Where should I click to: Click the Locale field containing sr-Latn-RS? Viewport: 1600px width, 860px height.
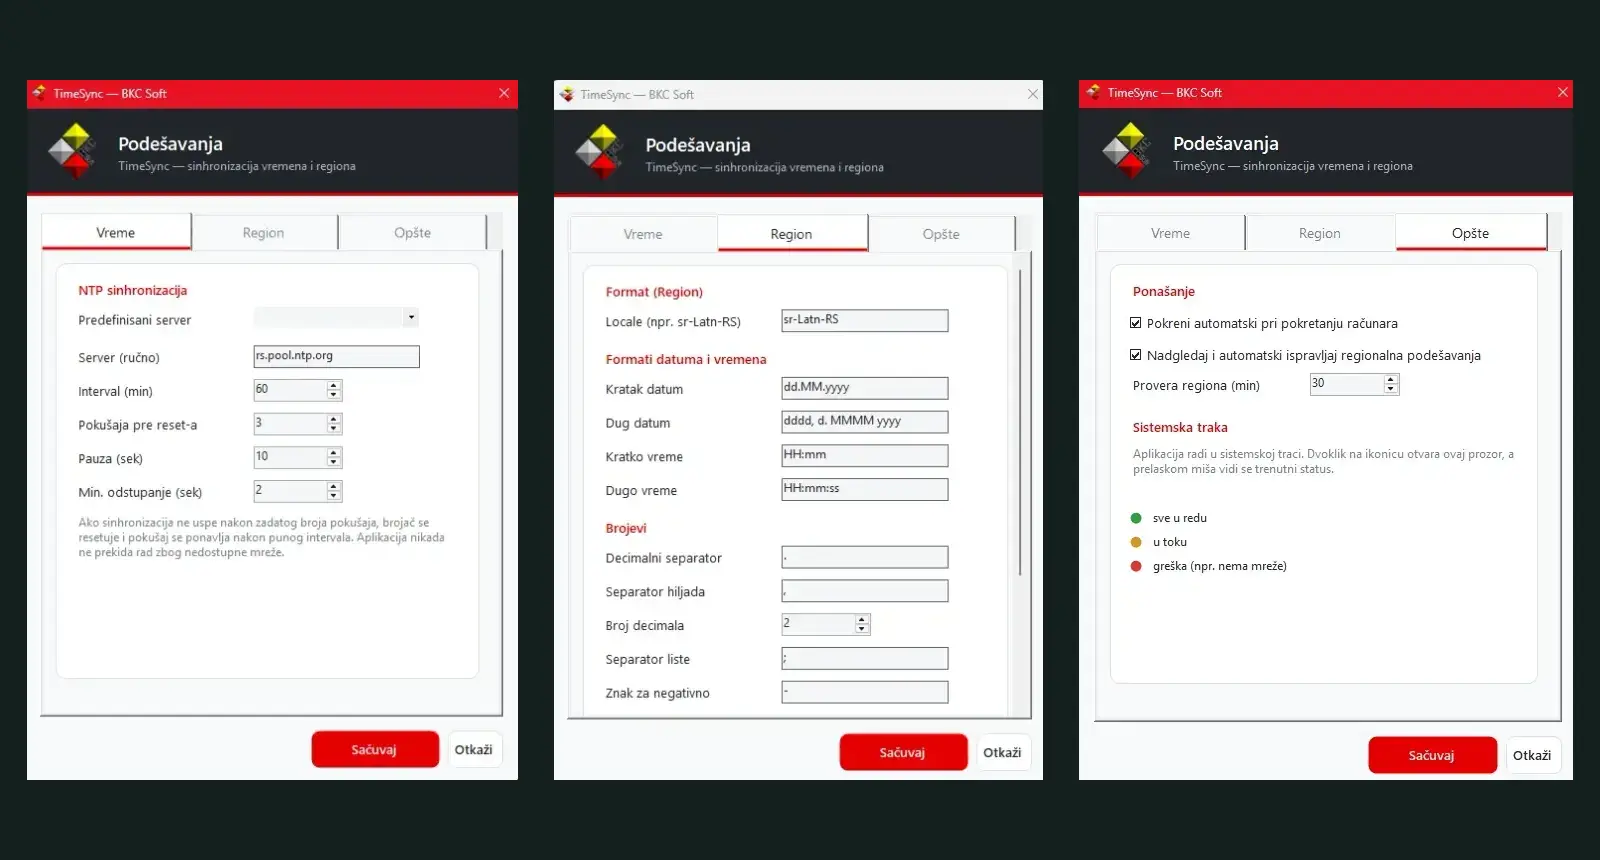tap(865, 320)
